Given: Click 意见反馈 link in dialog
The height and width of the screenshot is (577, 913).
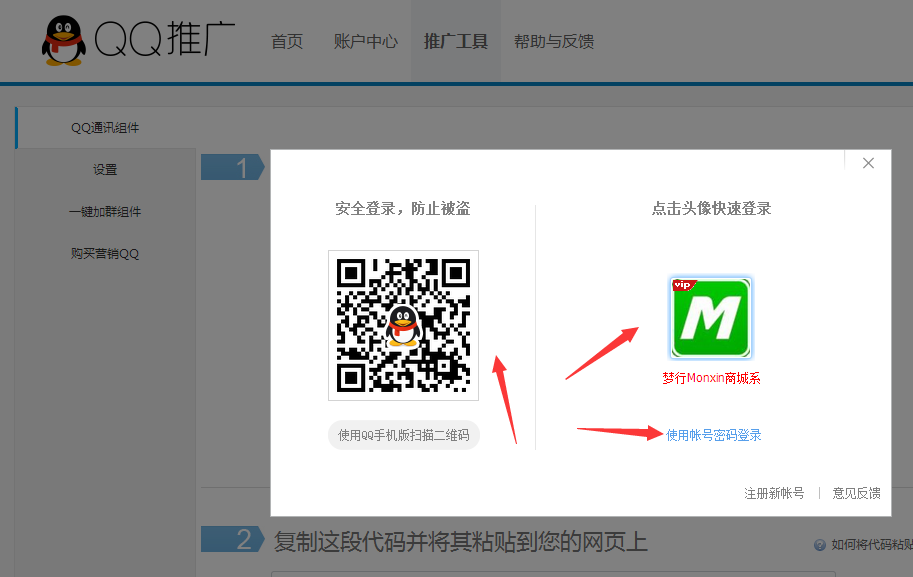Looking at the screenshot, I should (x=856, y=493).
